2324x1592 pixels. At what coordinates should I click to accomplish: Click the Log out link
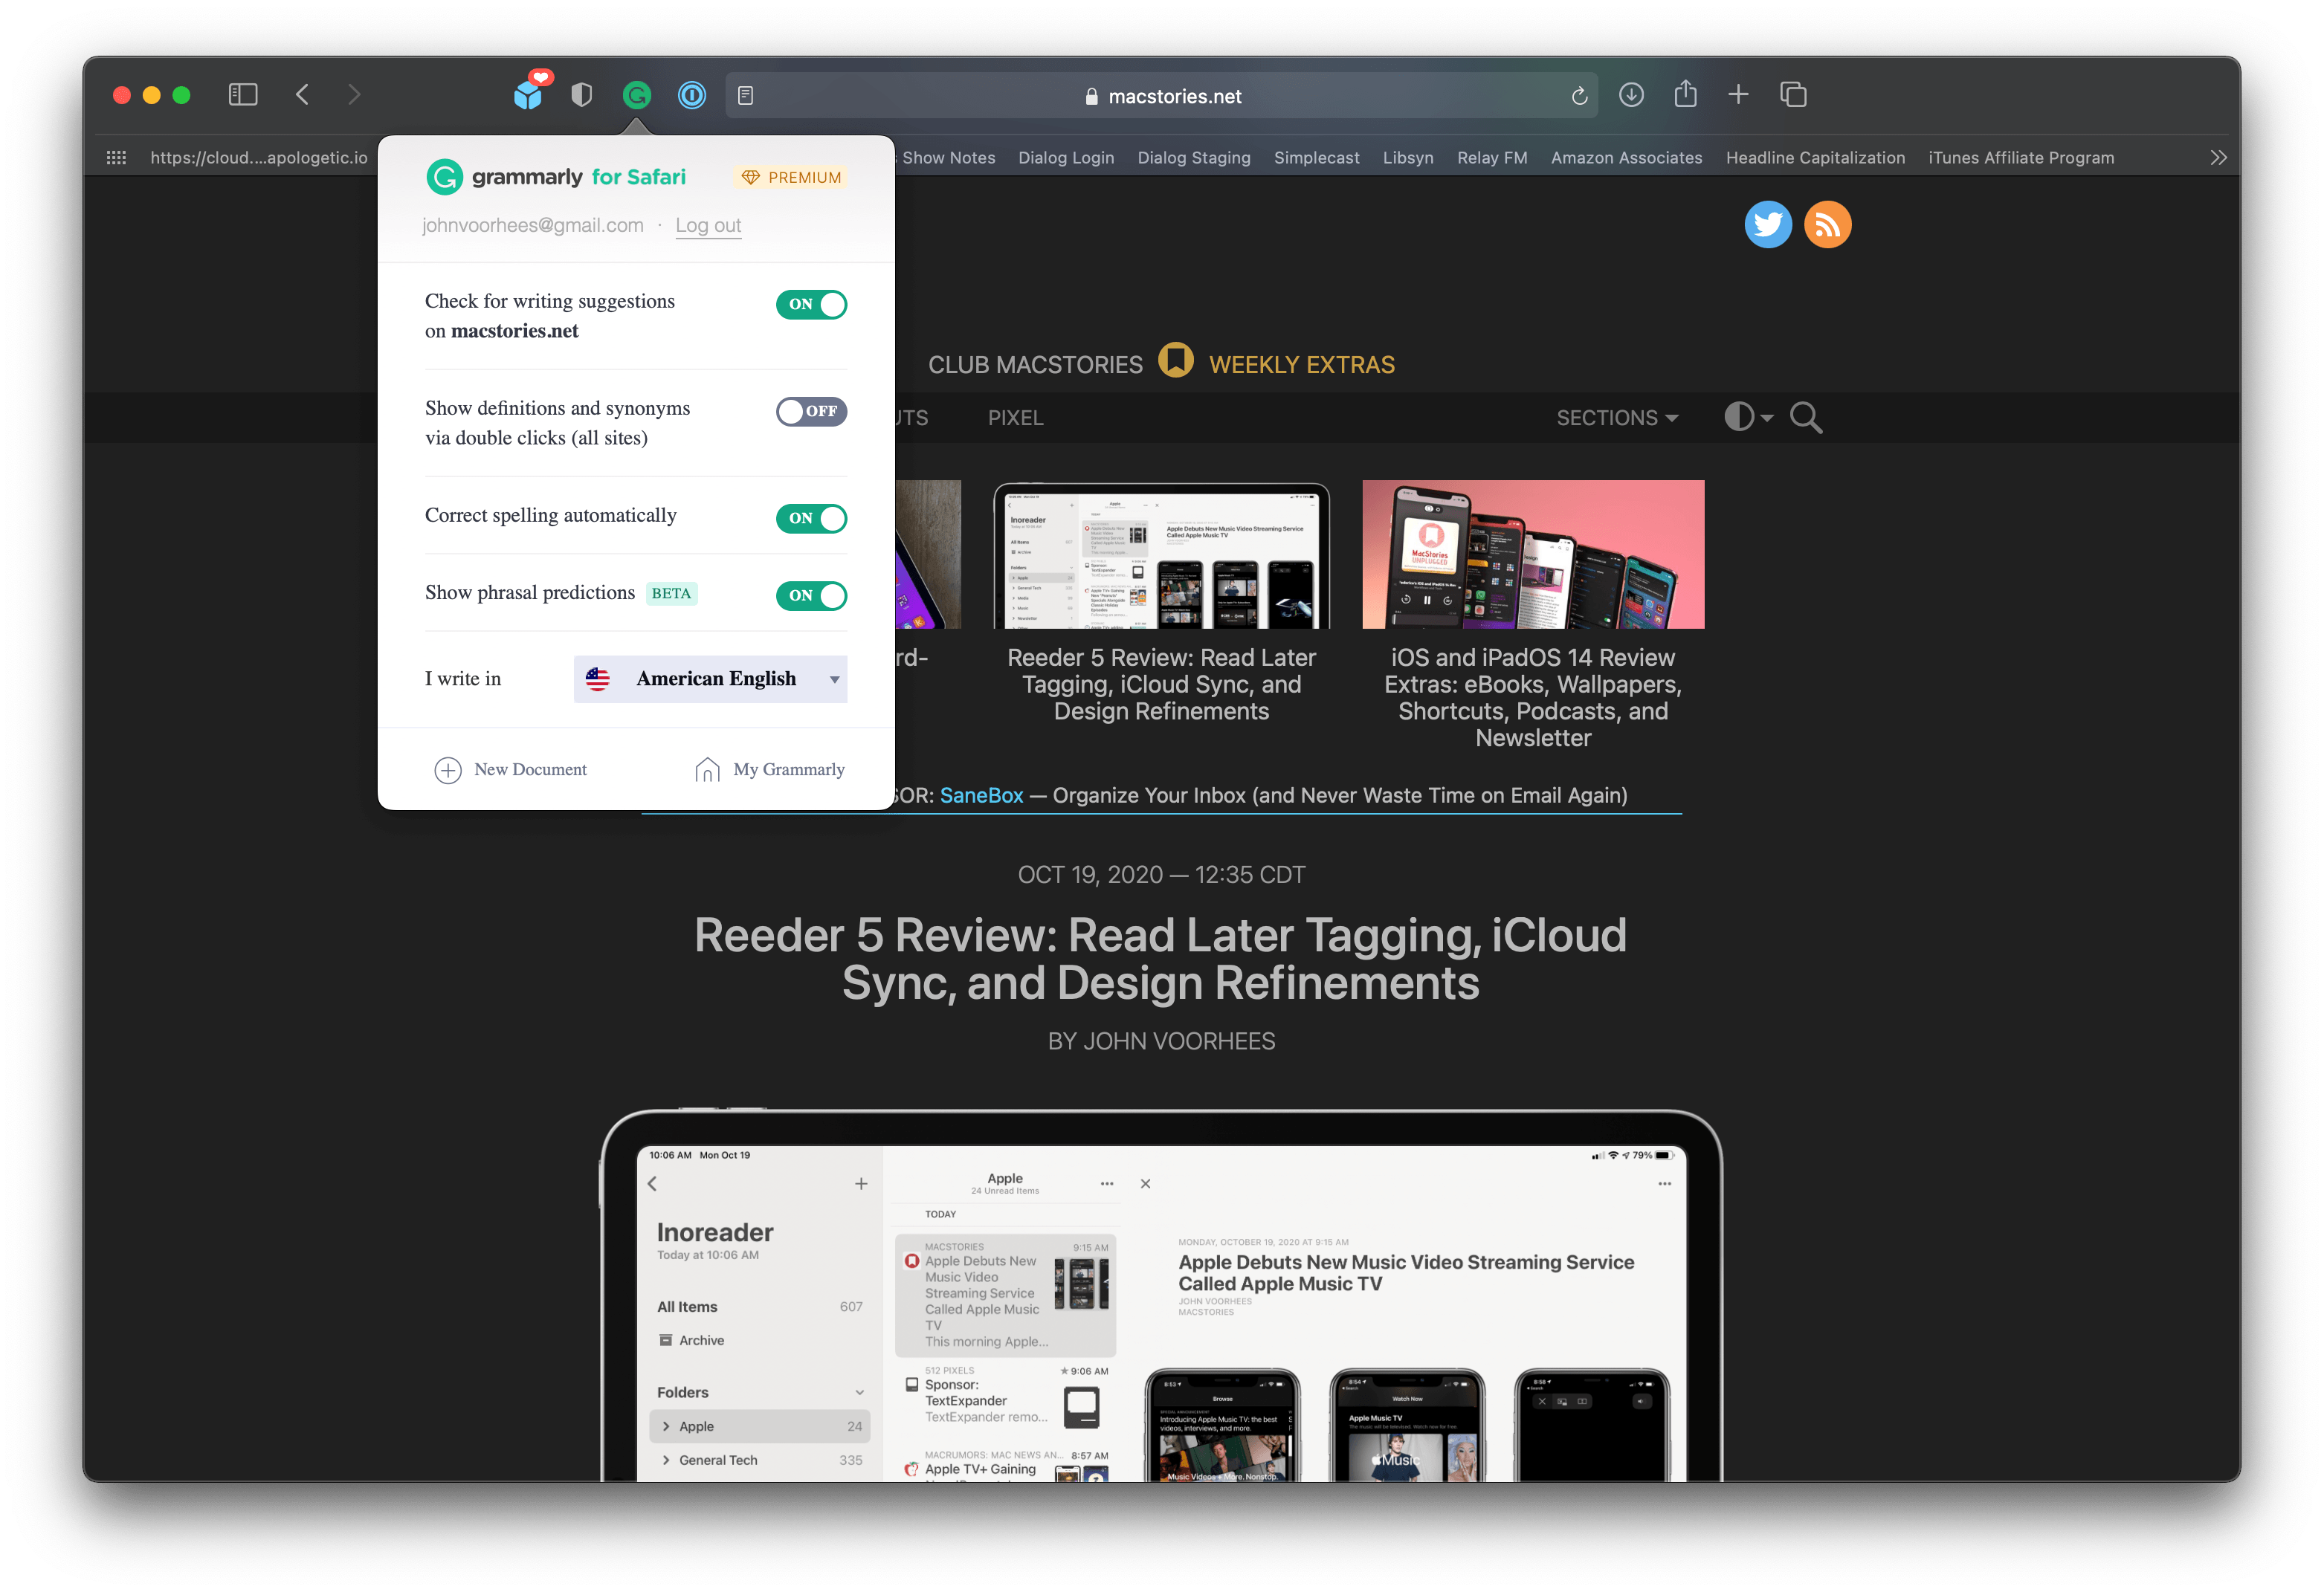[x=708, y=225]
